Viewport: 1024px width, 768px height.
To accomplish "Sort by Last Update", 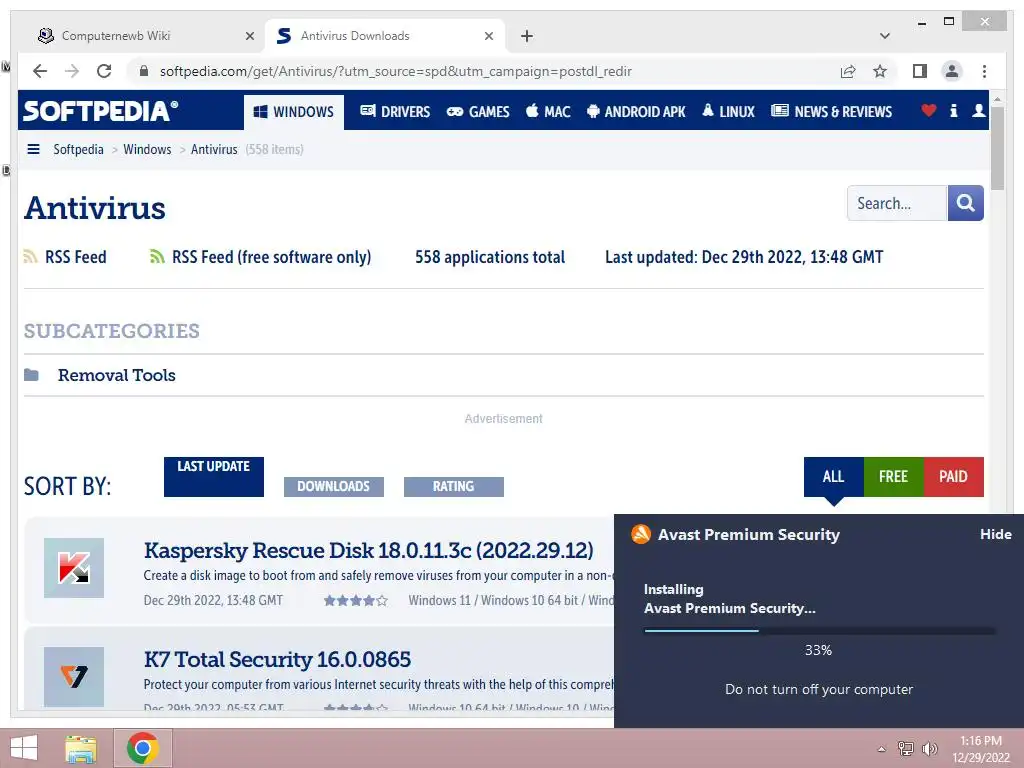I will point(214,477).
